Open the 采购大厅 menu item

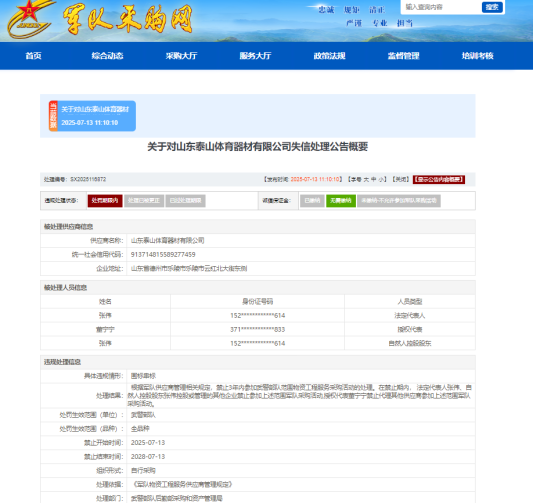click(x=181, y=56)
